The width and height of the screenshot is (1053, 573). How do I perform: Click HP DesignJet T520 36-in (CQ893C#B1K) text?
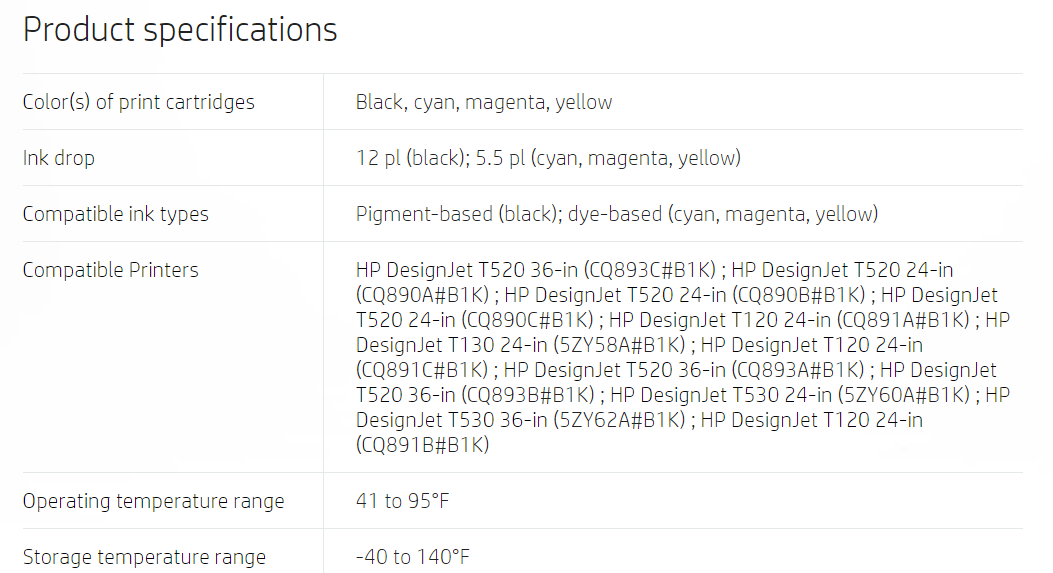[x=538, y=270]
